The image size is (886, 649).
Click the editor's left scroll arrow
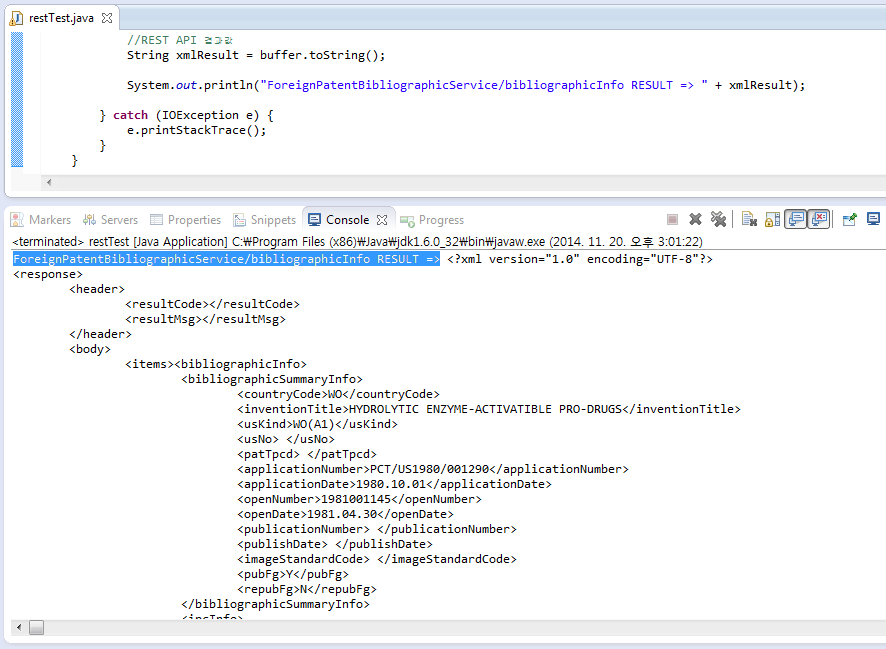pos(48,182)
